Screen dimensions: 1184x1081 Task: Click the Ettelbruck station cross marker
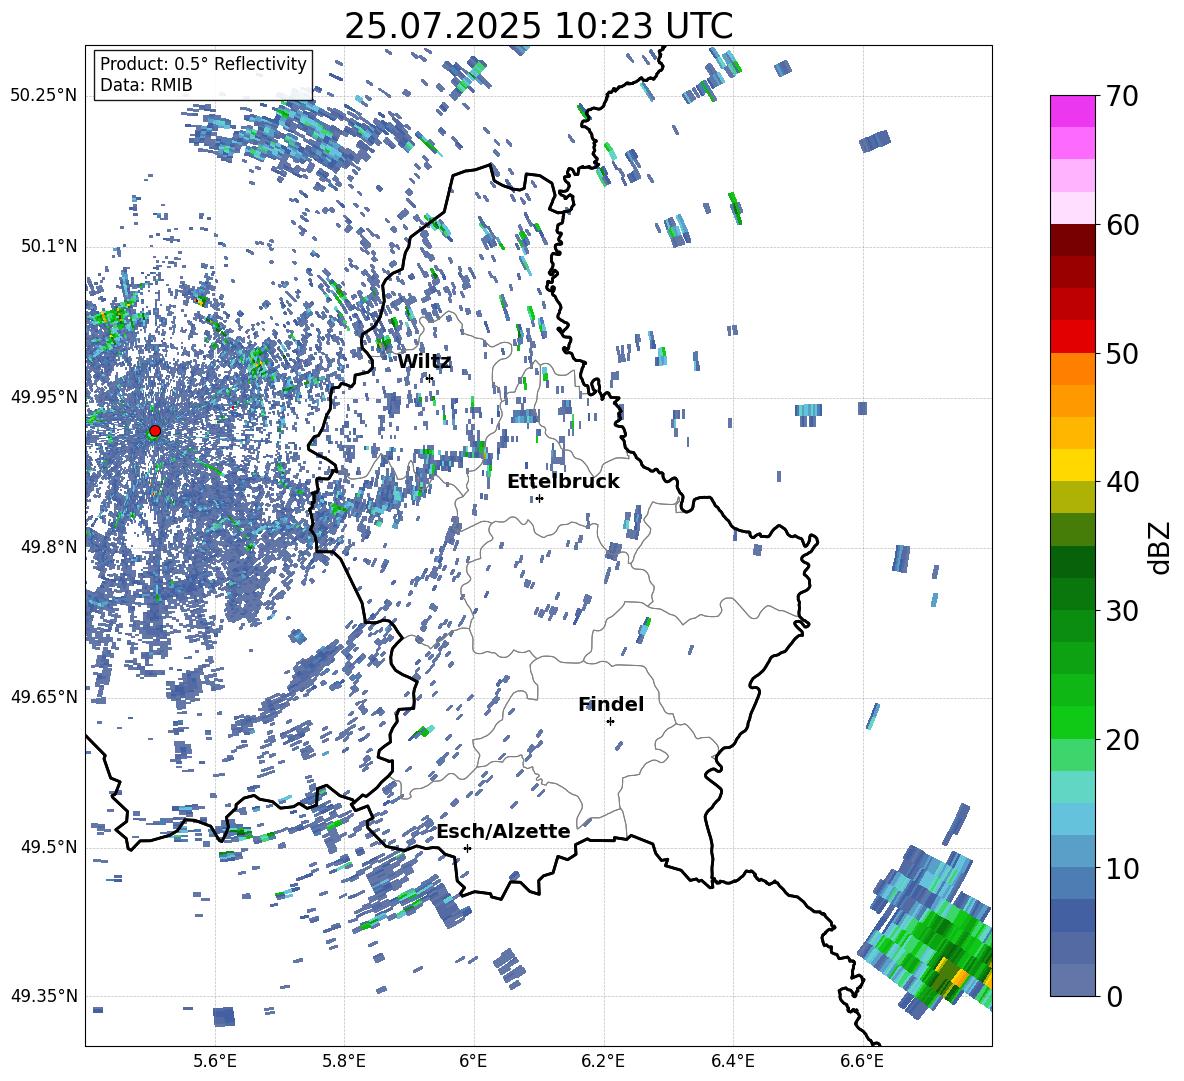(x=539, y=498)
